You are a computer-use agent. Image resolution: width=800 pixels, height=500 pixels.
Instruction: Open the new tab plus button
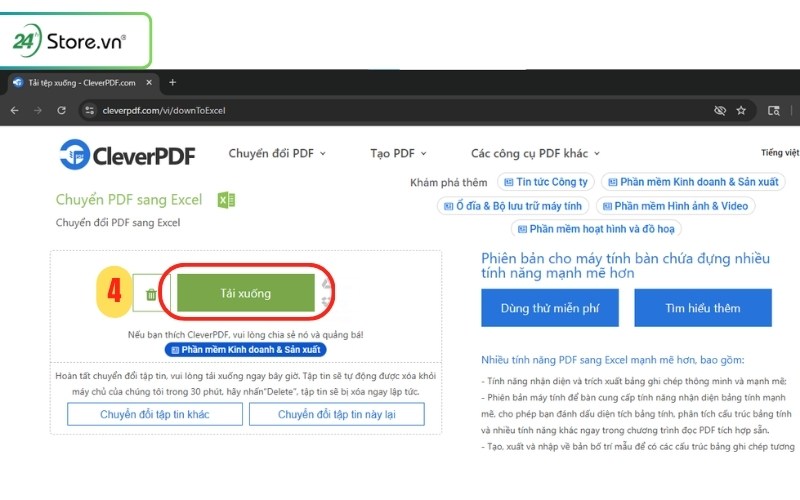click(172, 82)
